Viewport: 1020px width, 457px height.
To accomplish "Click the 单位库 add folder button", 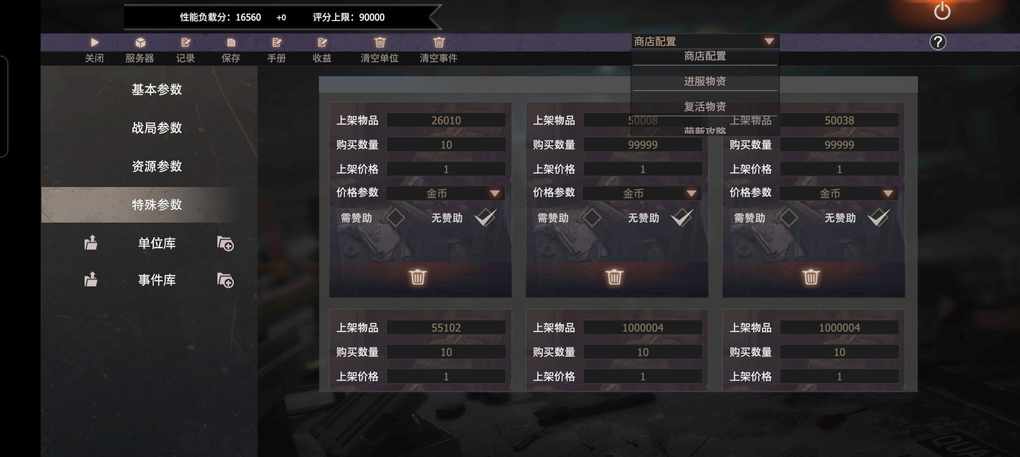I will (225, 244).
